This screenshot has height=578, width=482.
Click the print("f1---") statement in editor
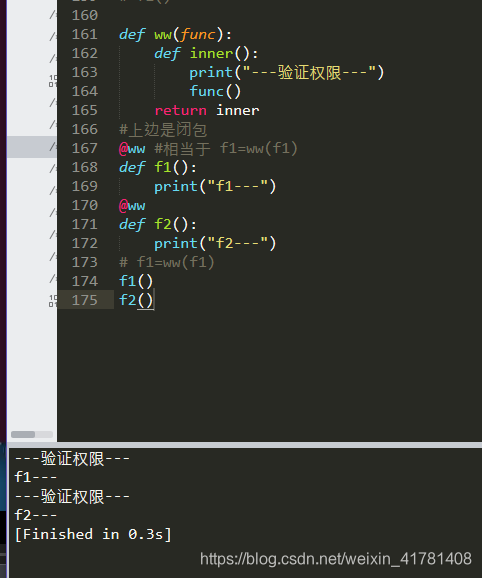pos(215,187)
